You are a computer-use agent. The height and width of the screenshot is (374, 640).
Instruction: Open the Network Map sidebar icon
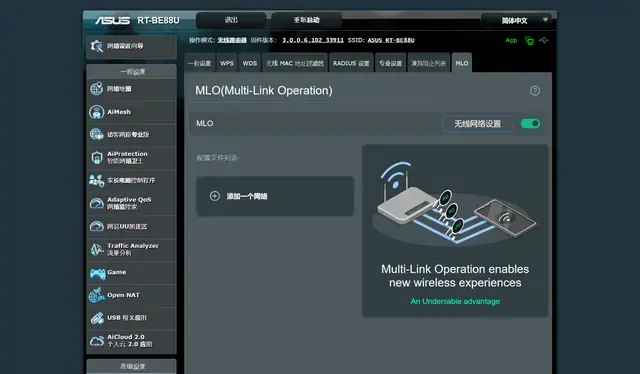coord(96,89)
